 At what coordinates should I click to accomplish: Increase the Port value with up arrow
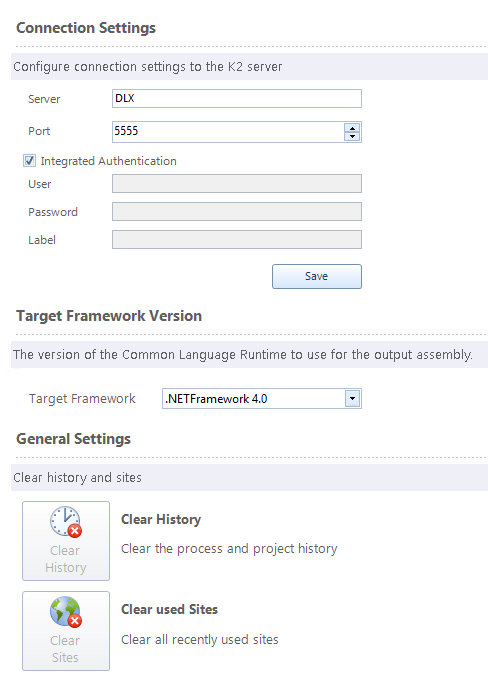tap(352, 128)
